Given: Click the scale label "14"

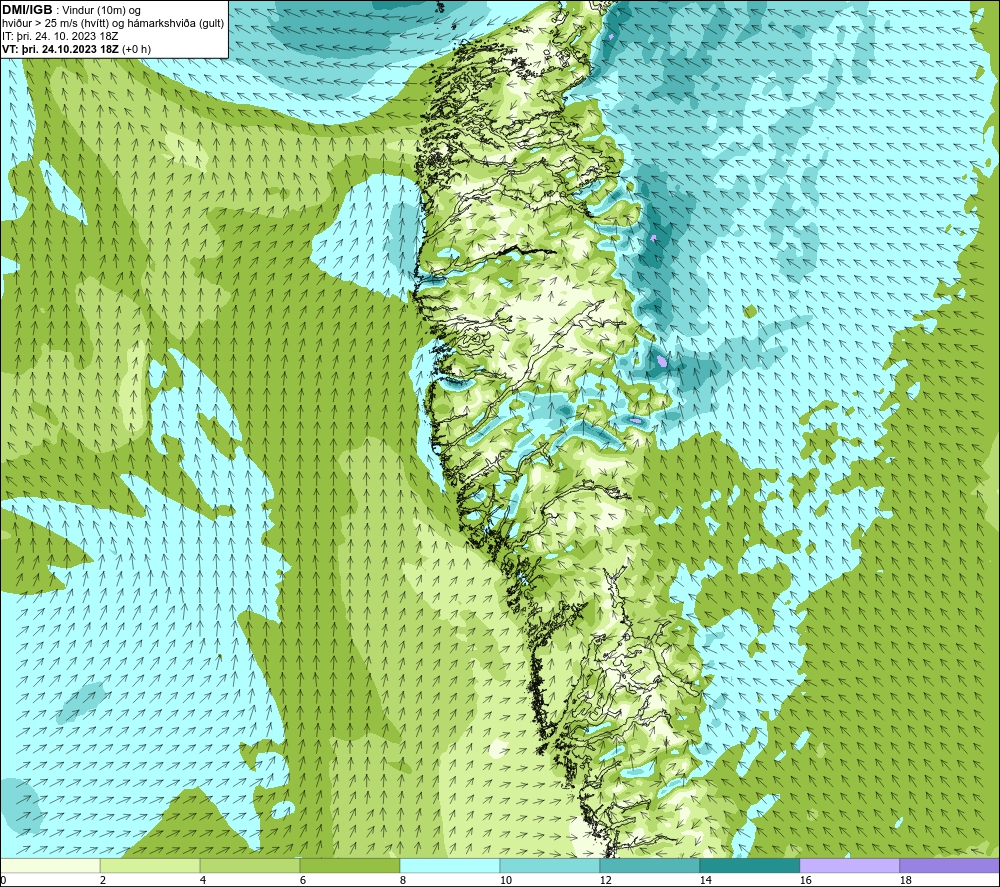Looking at the screenshot, I should point(705,881).
